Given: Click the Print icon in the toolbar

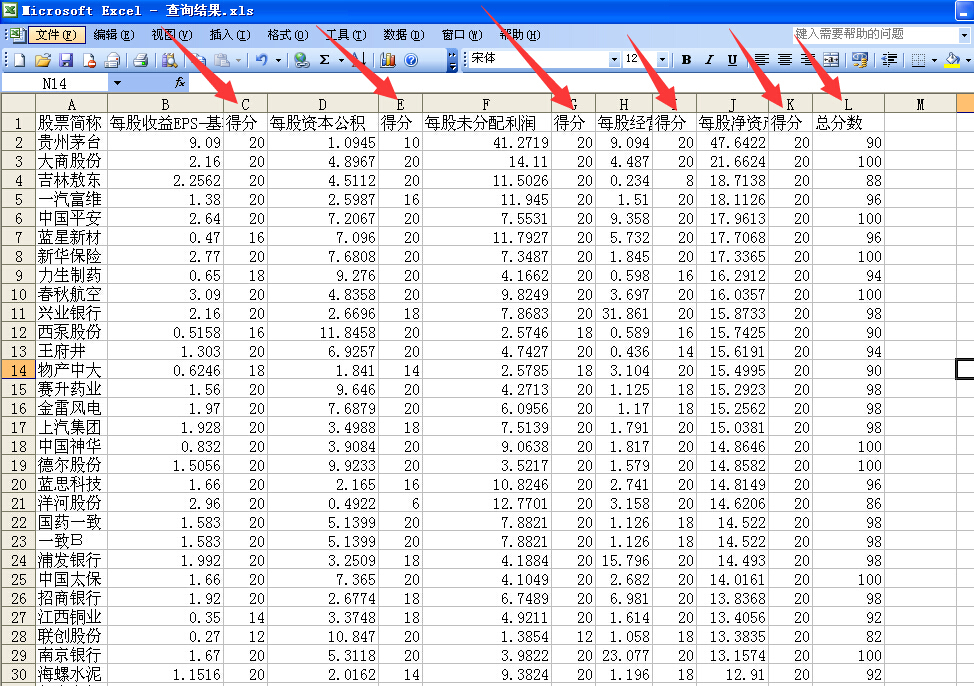Looking at the screenshot, I should click(140, 60).
